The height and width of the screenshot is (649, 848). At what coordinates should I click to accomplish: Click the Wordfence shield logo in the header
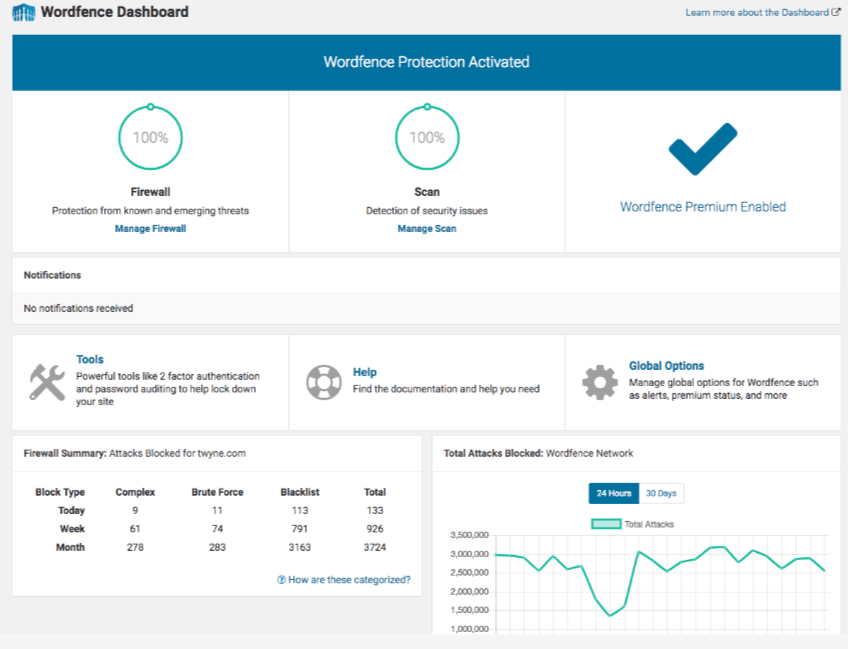point(25,12)
